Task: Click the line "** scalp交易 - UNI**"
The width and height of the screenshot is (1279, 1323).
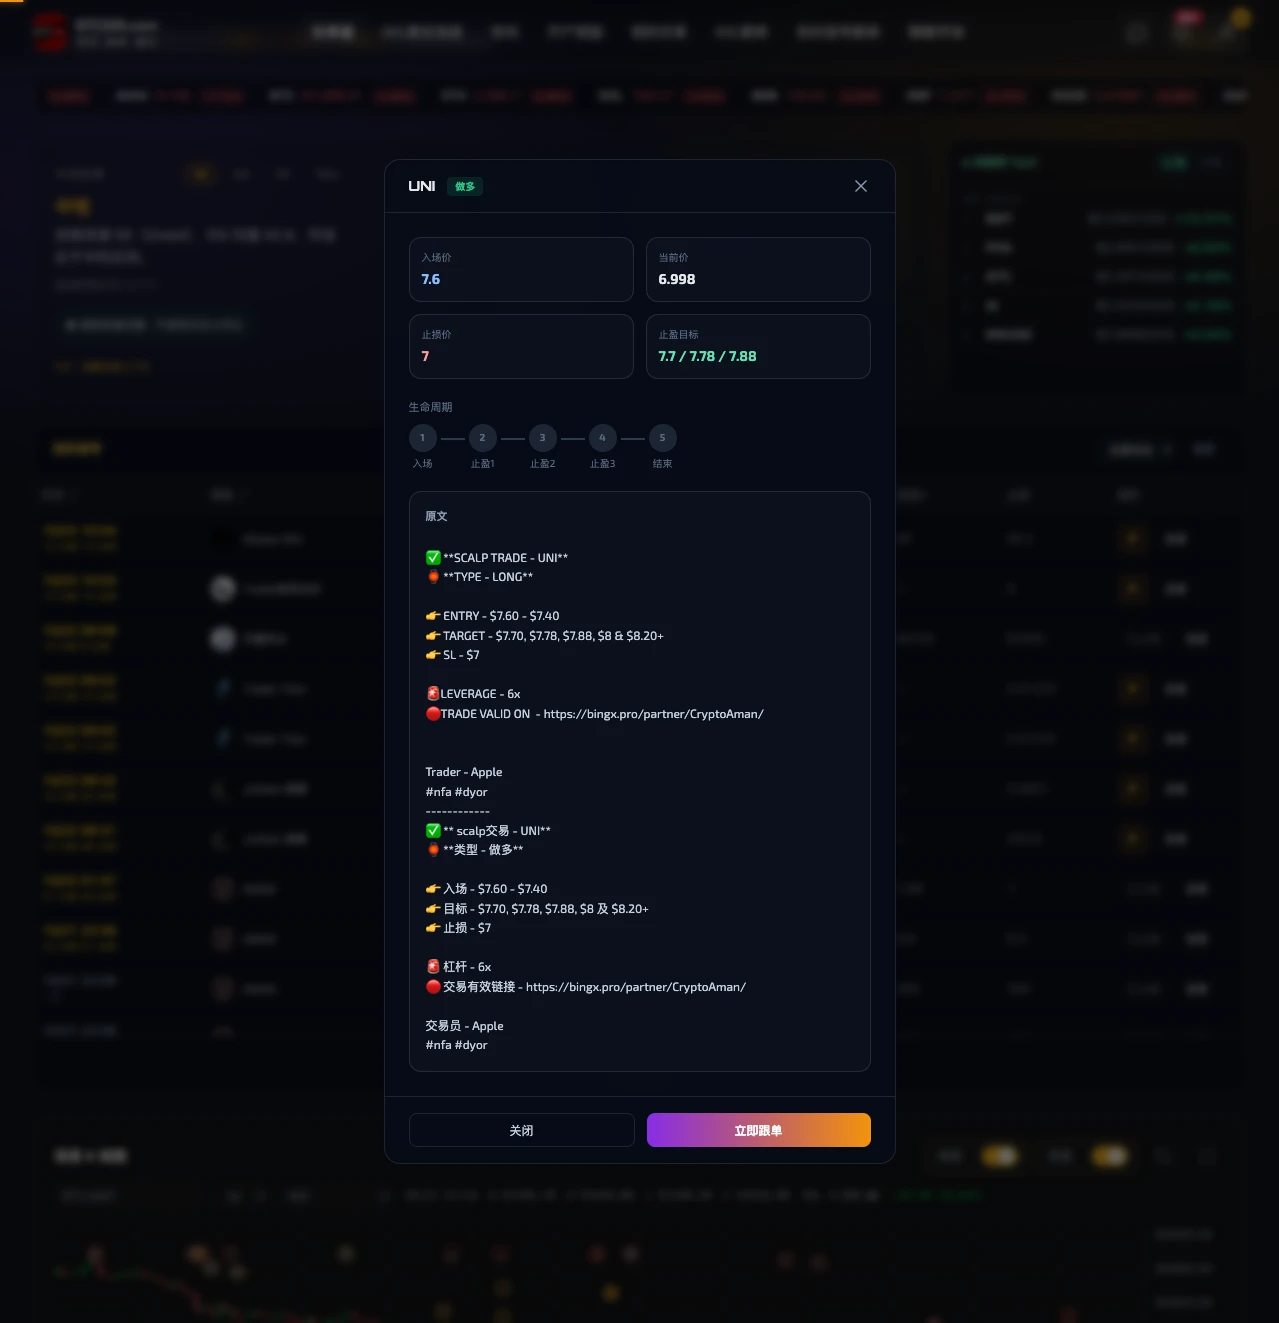Action: (x=488, y=831)
